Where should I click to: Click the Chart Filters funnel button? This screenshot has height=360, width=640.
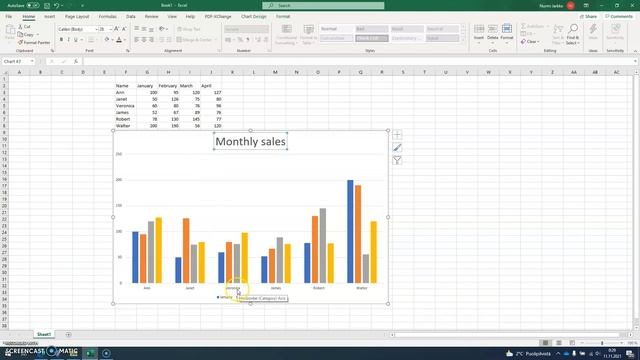click(397, 160)
